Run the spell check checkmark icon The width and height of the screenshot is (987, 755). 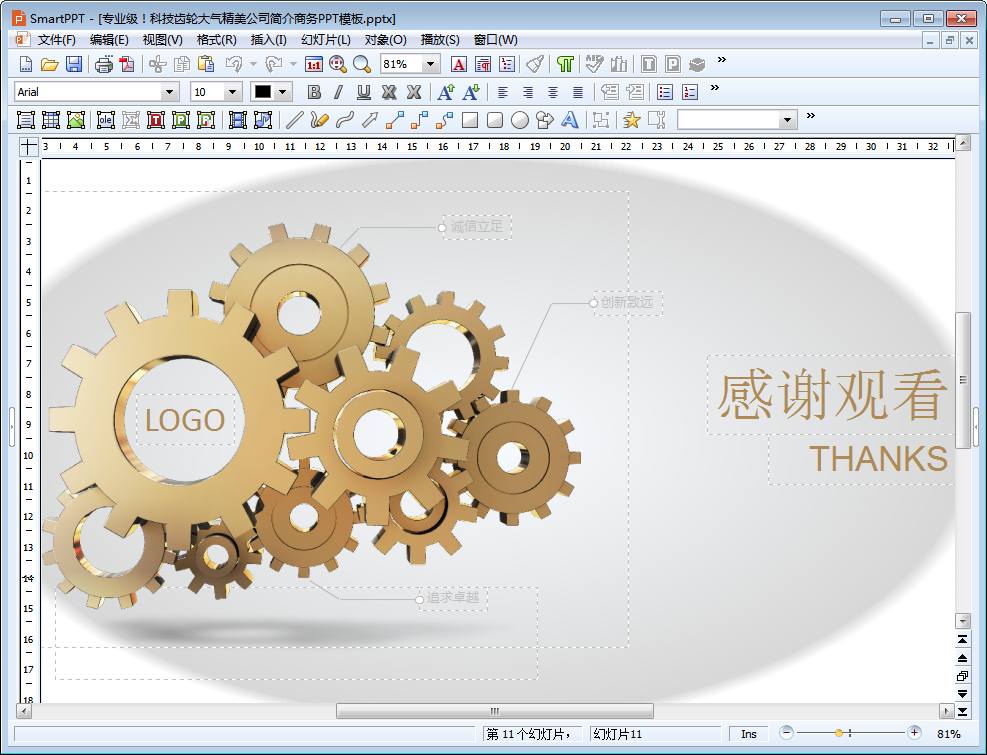click(594, 64)
